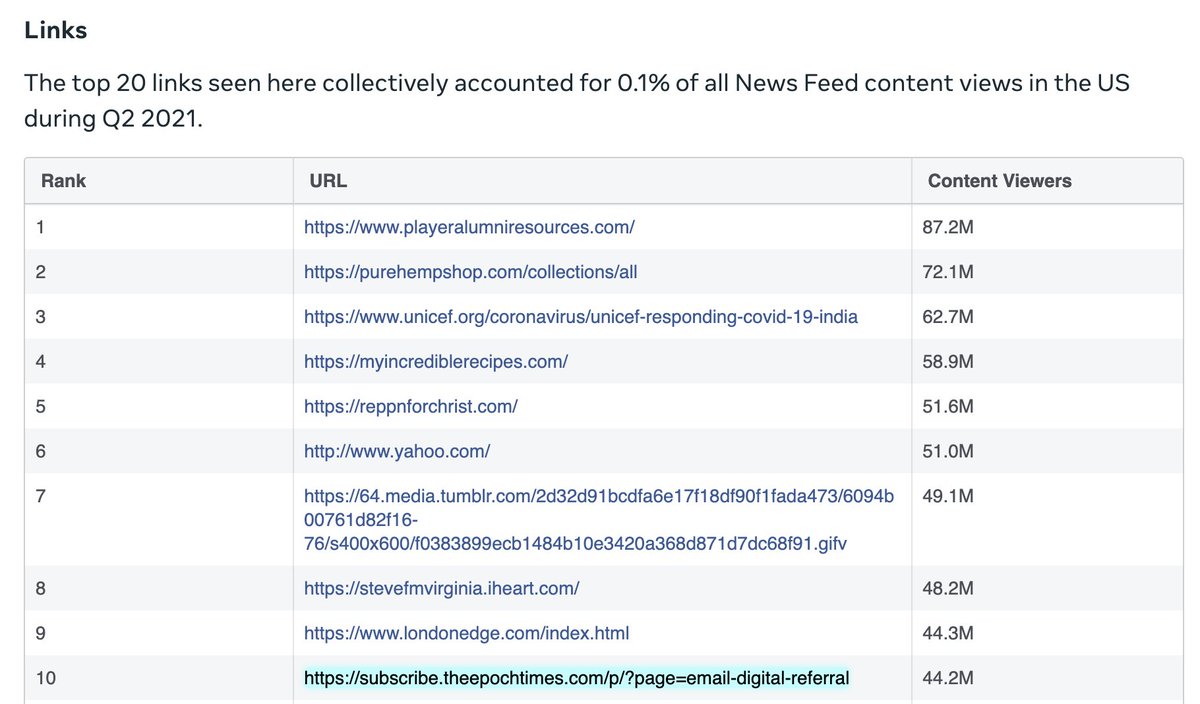Image resolution: width=1200 pixels, height=704 pixels.
Task: Open the 64.media.tumblr.com gifv link
Action: coord(599,520)
